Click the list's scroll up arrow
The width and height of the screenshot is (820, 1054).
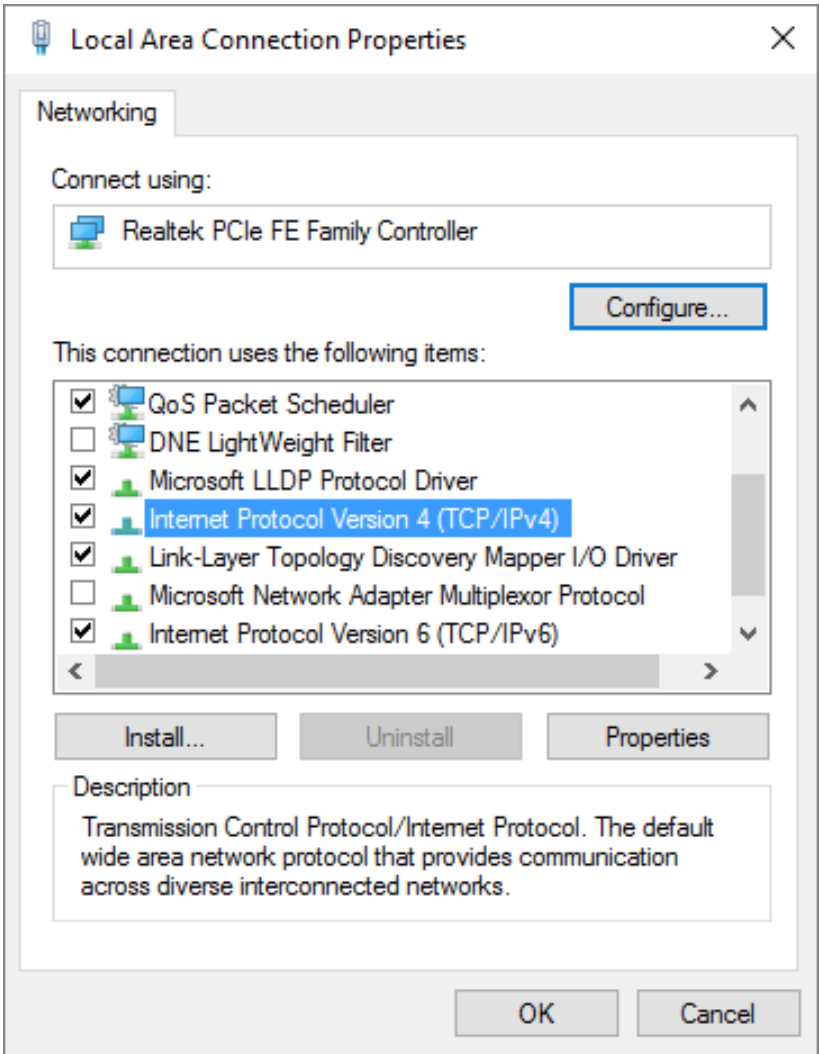[748, 405]
